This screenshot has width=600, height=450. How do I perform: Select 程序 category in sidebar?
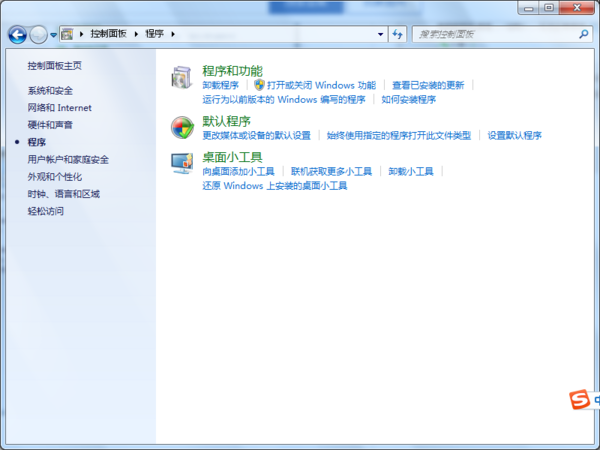pos(37,142)
